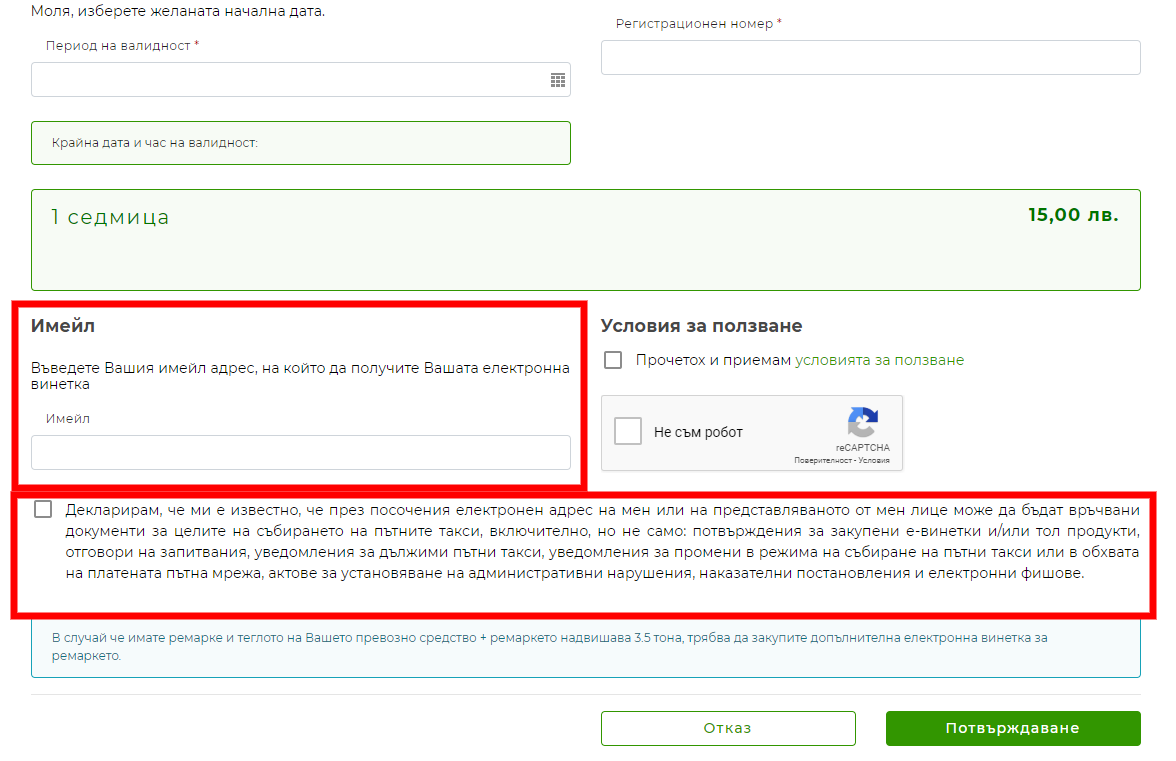The image size is (1176, 761).
Task: Tick the 'Декларирам' declaration checkbox
Action: click(43, 509)
